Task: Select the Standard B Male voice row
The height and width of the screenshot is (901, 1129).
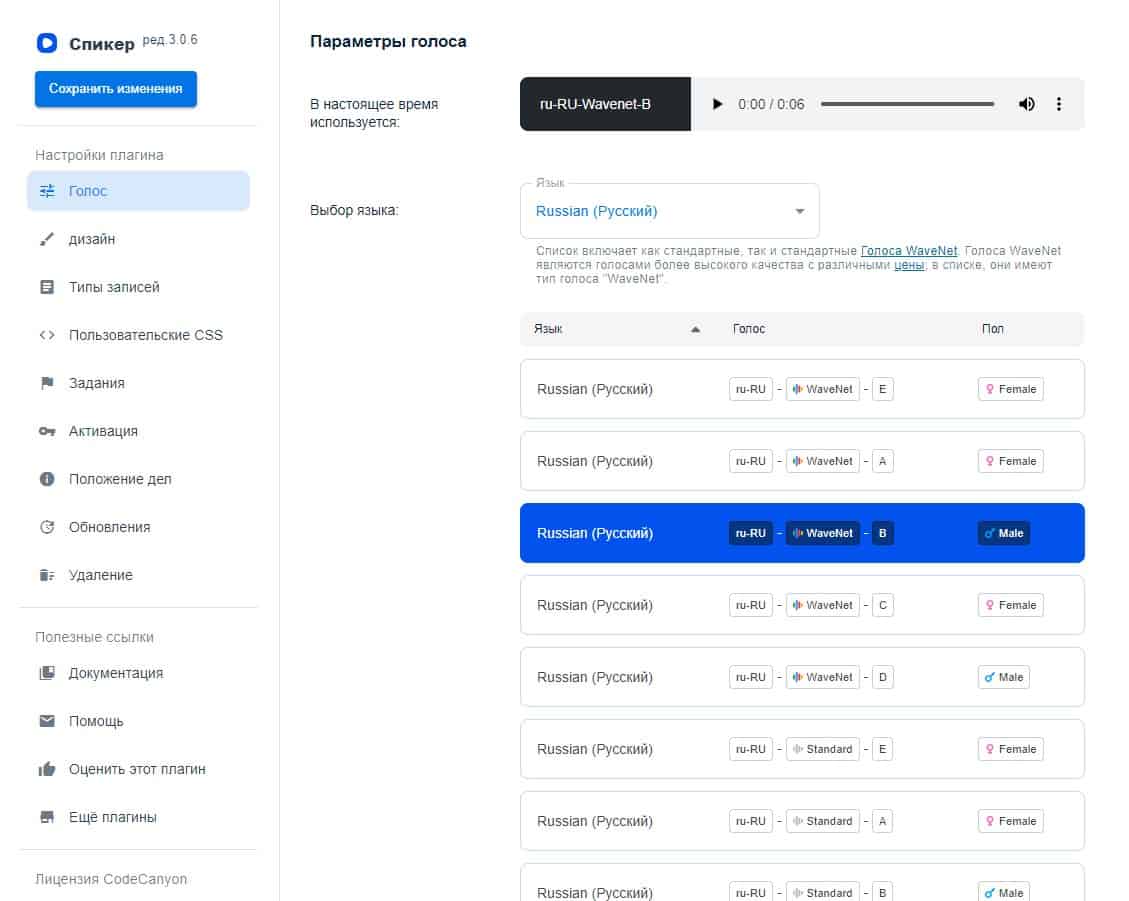Action: (802, 883)
